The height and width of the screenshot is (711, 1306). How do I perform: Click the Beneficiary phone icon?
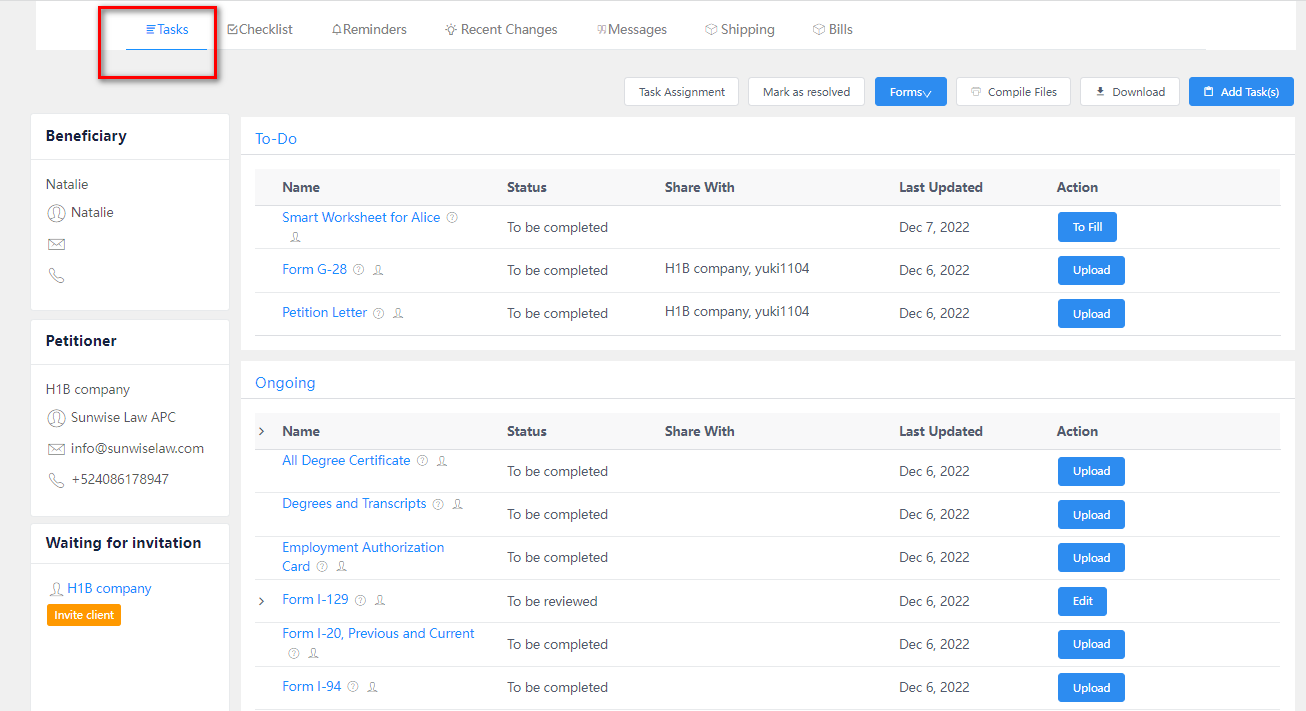pos(57,276)
